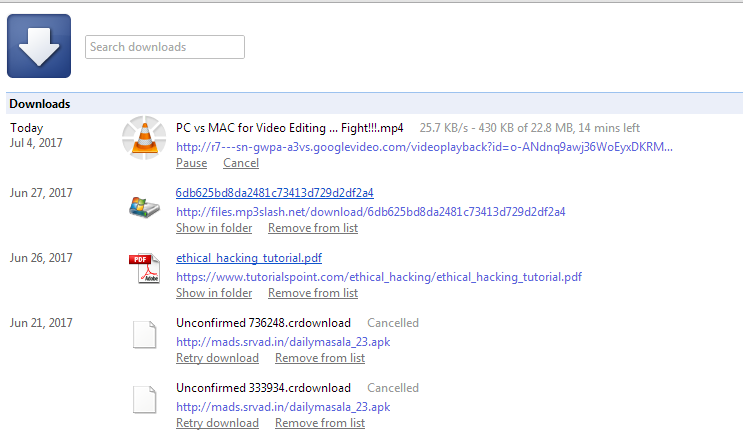Open the tutorialspoint.com PDF URL
743x439 pixels.
tap(379, 277)
